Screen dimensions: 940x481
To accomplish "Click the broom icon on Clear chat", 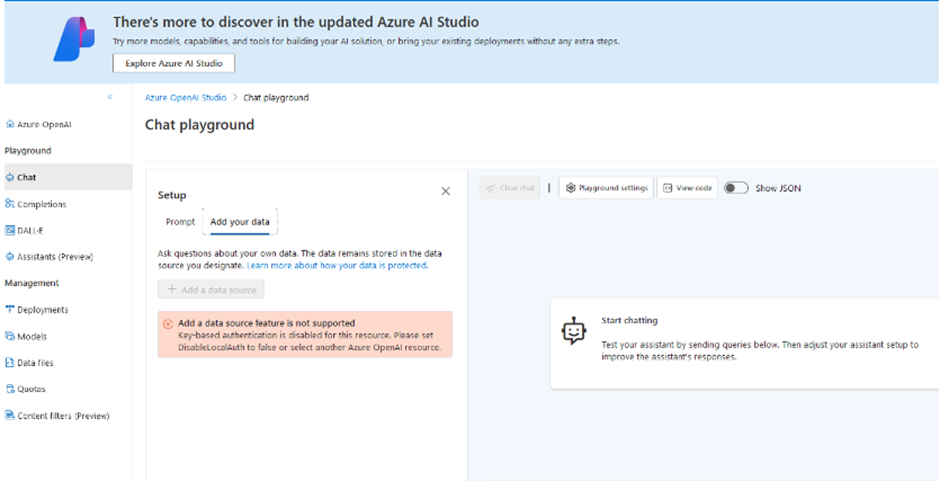I will (491, 188).
